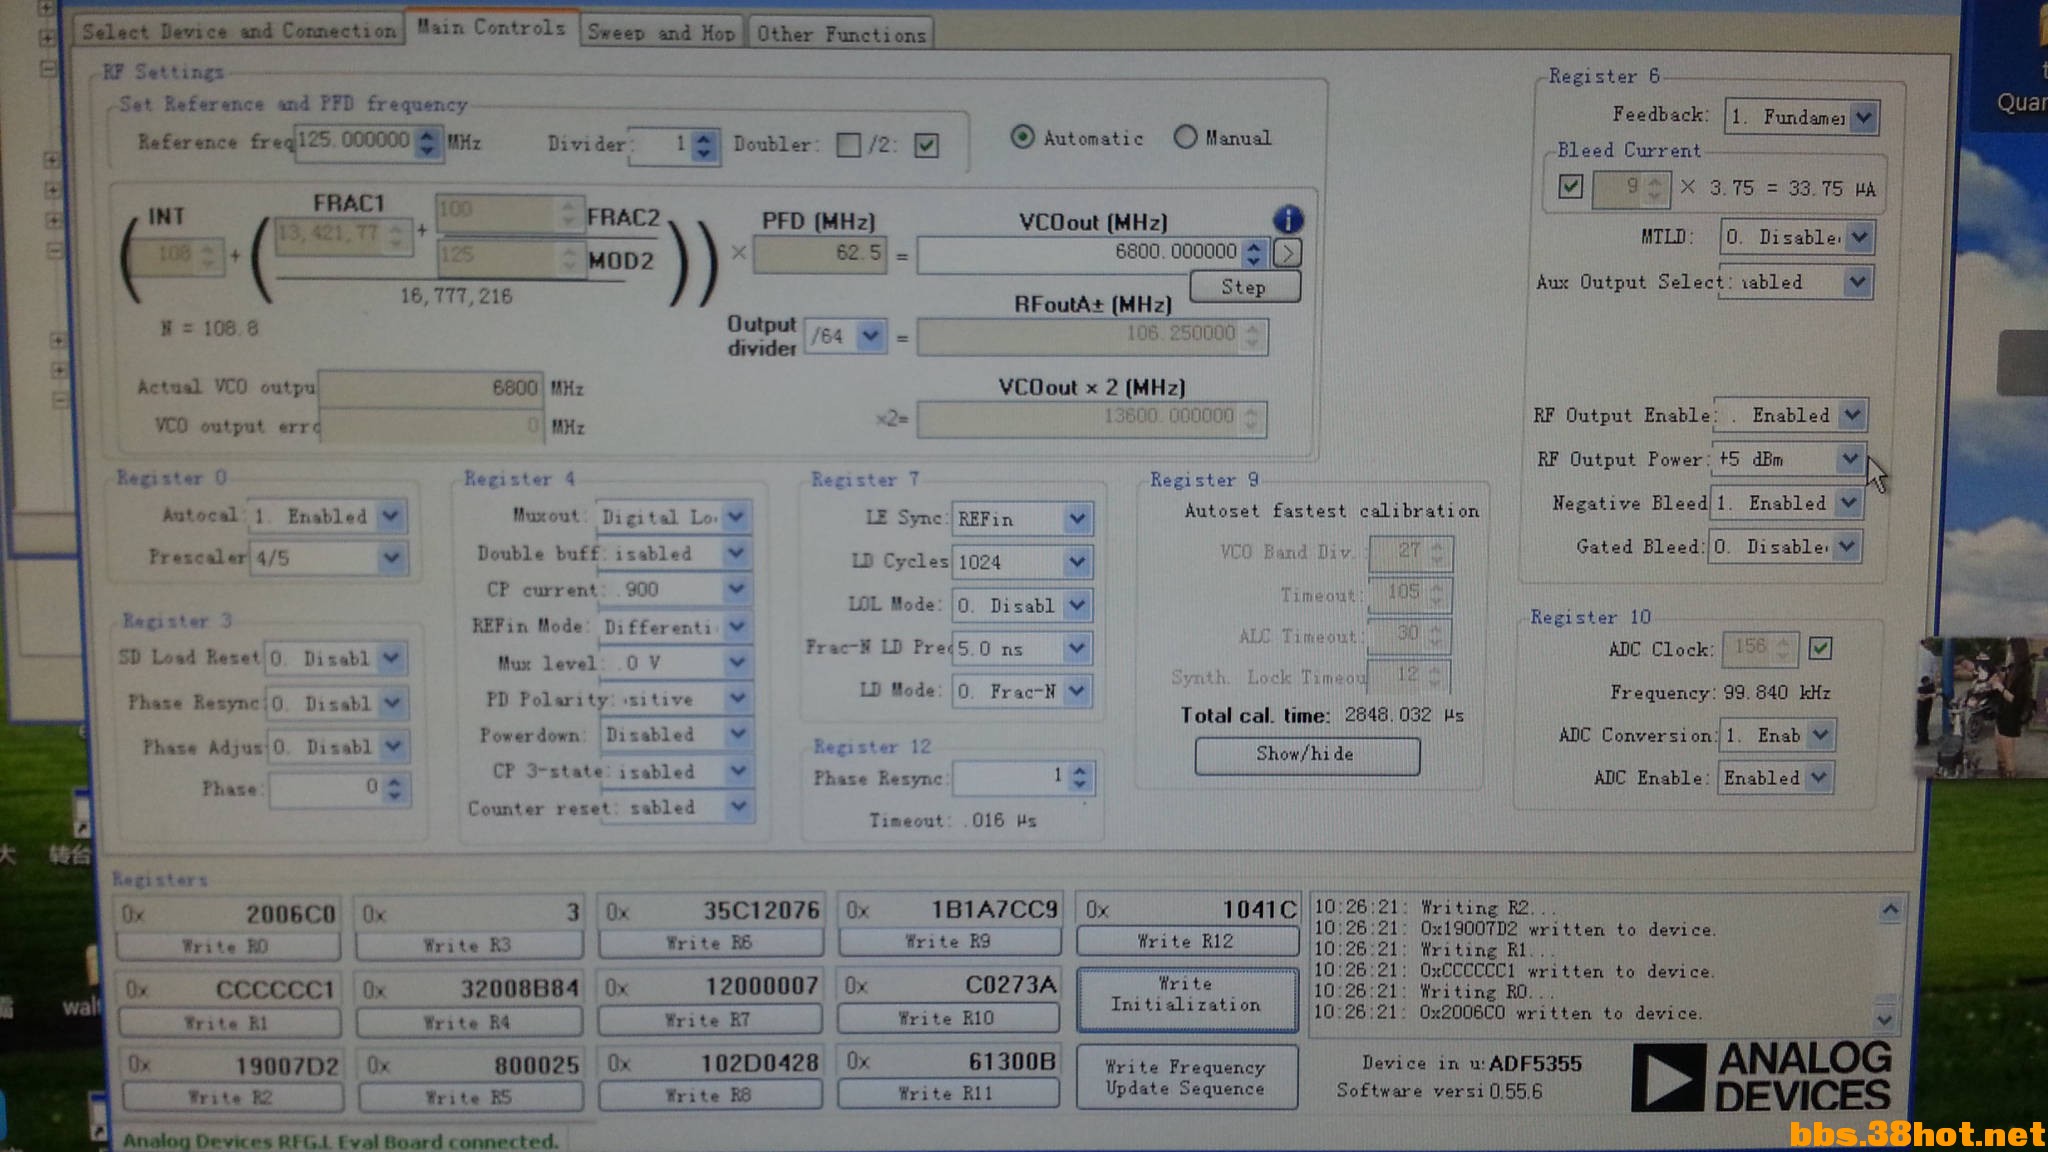Adjust the Register 12 Phase Resync stepper
2048x1152 pixels.
coord(1079,778)
